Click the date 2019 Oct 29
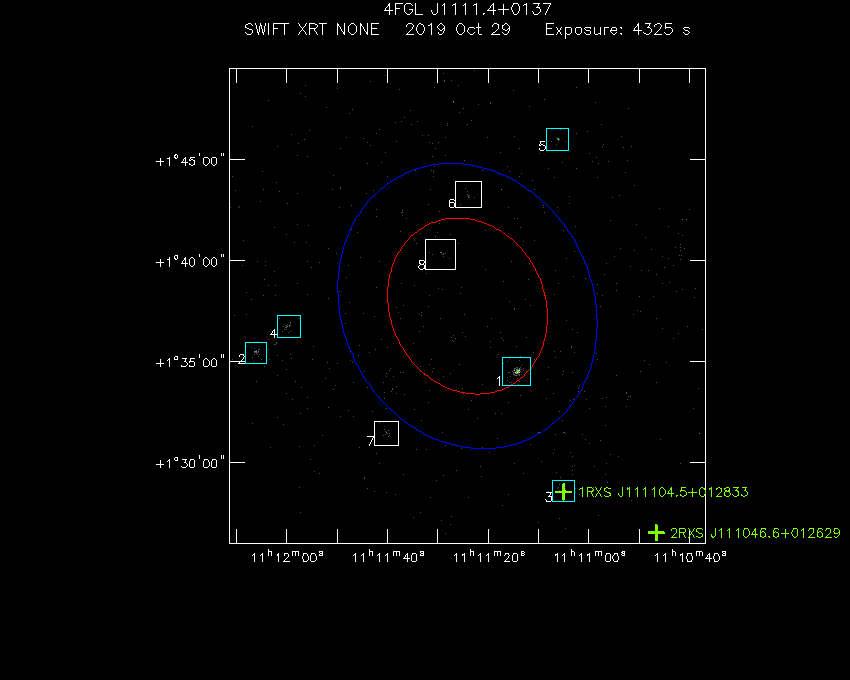The image size is (850, 680). pyautogui.click(x=458, y=29)
